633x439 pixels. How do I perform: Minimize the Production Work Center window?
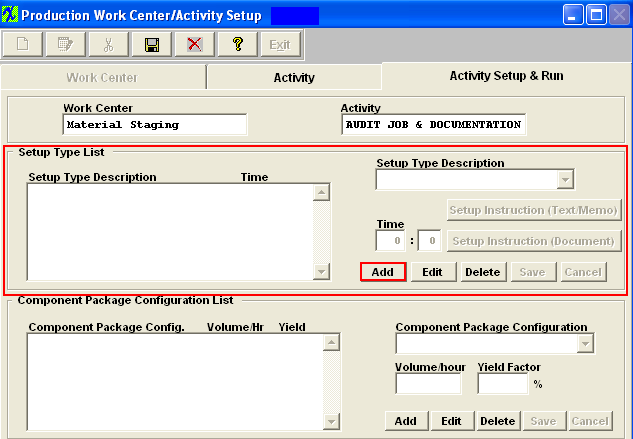573,15
